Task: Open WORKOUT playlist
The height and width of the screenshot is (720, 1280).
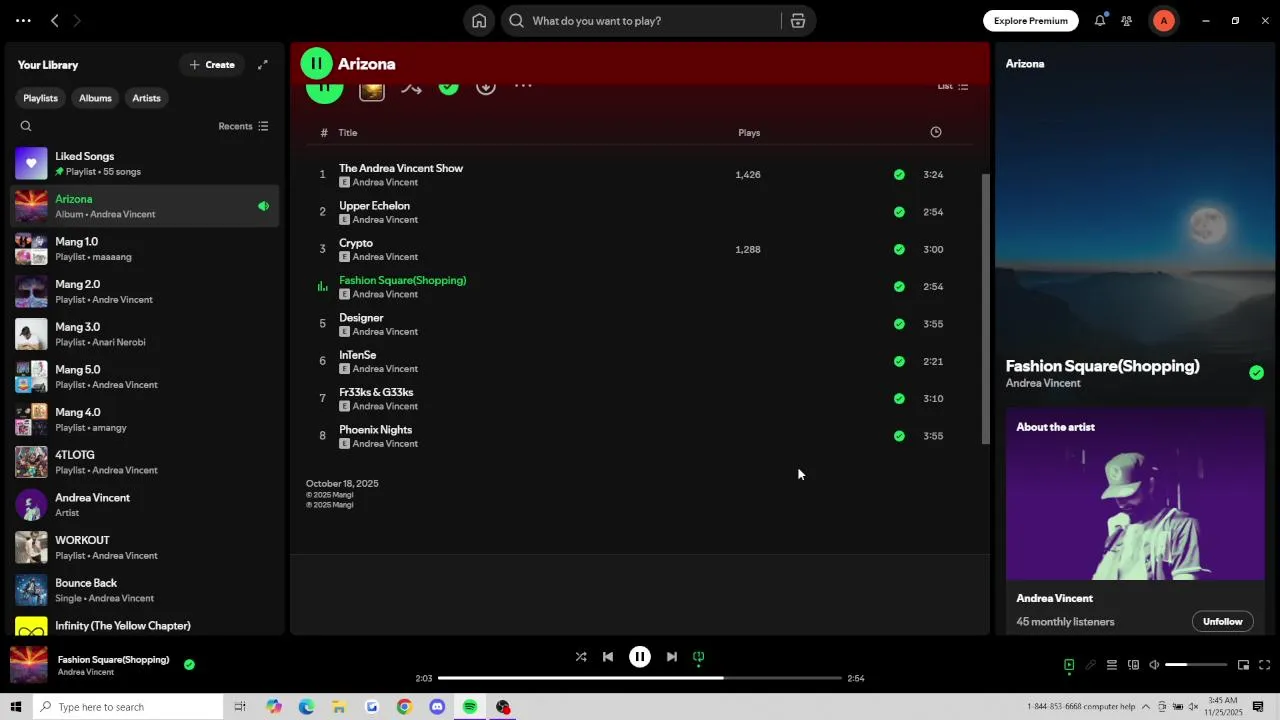Action: (x=146, y=548)
